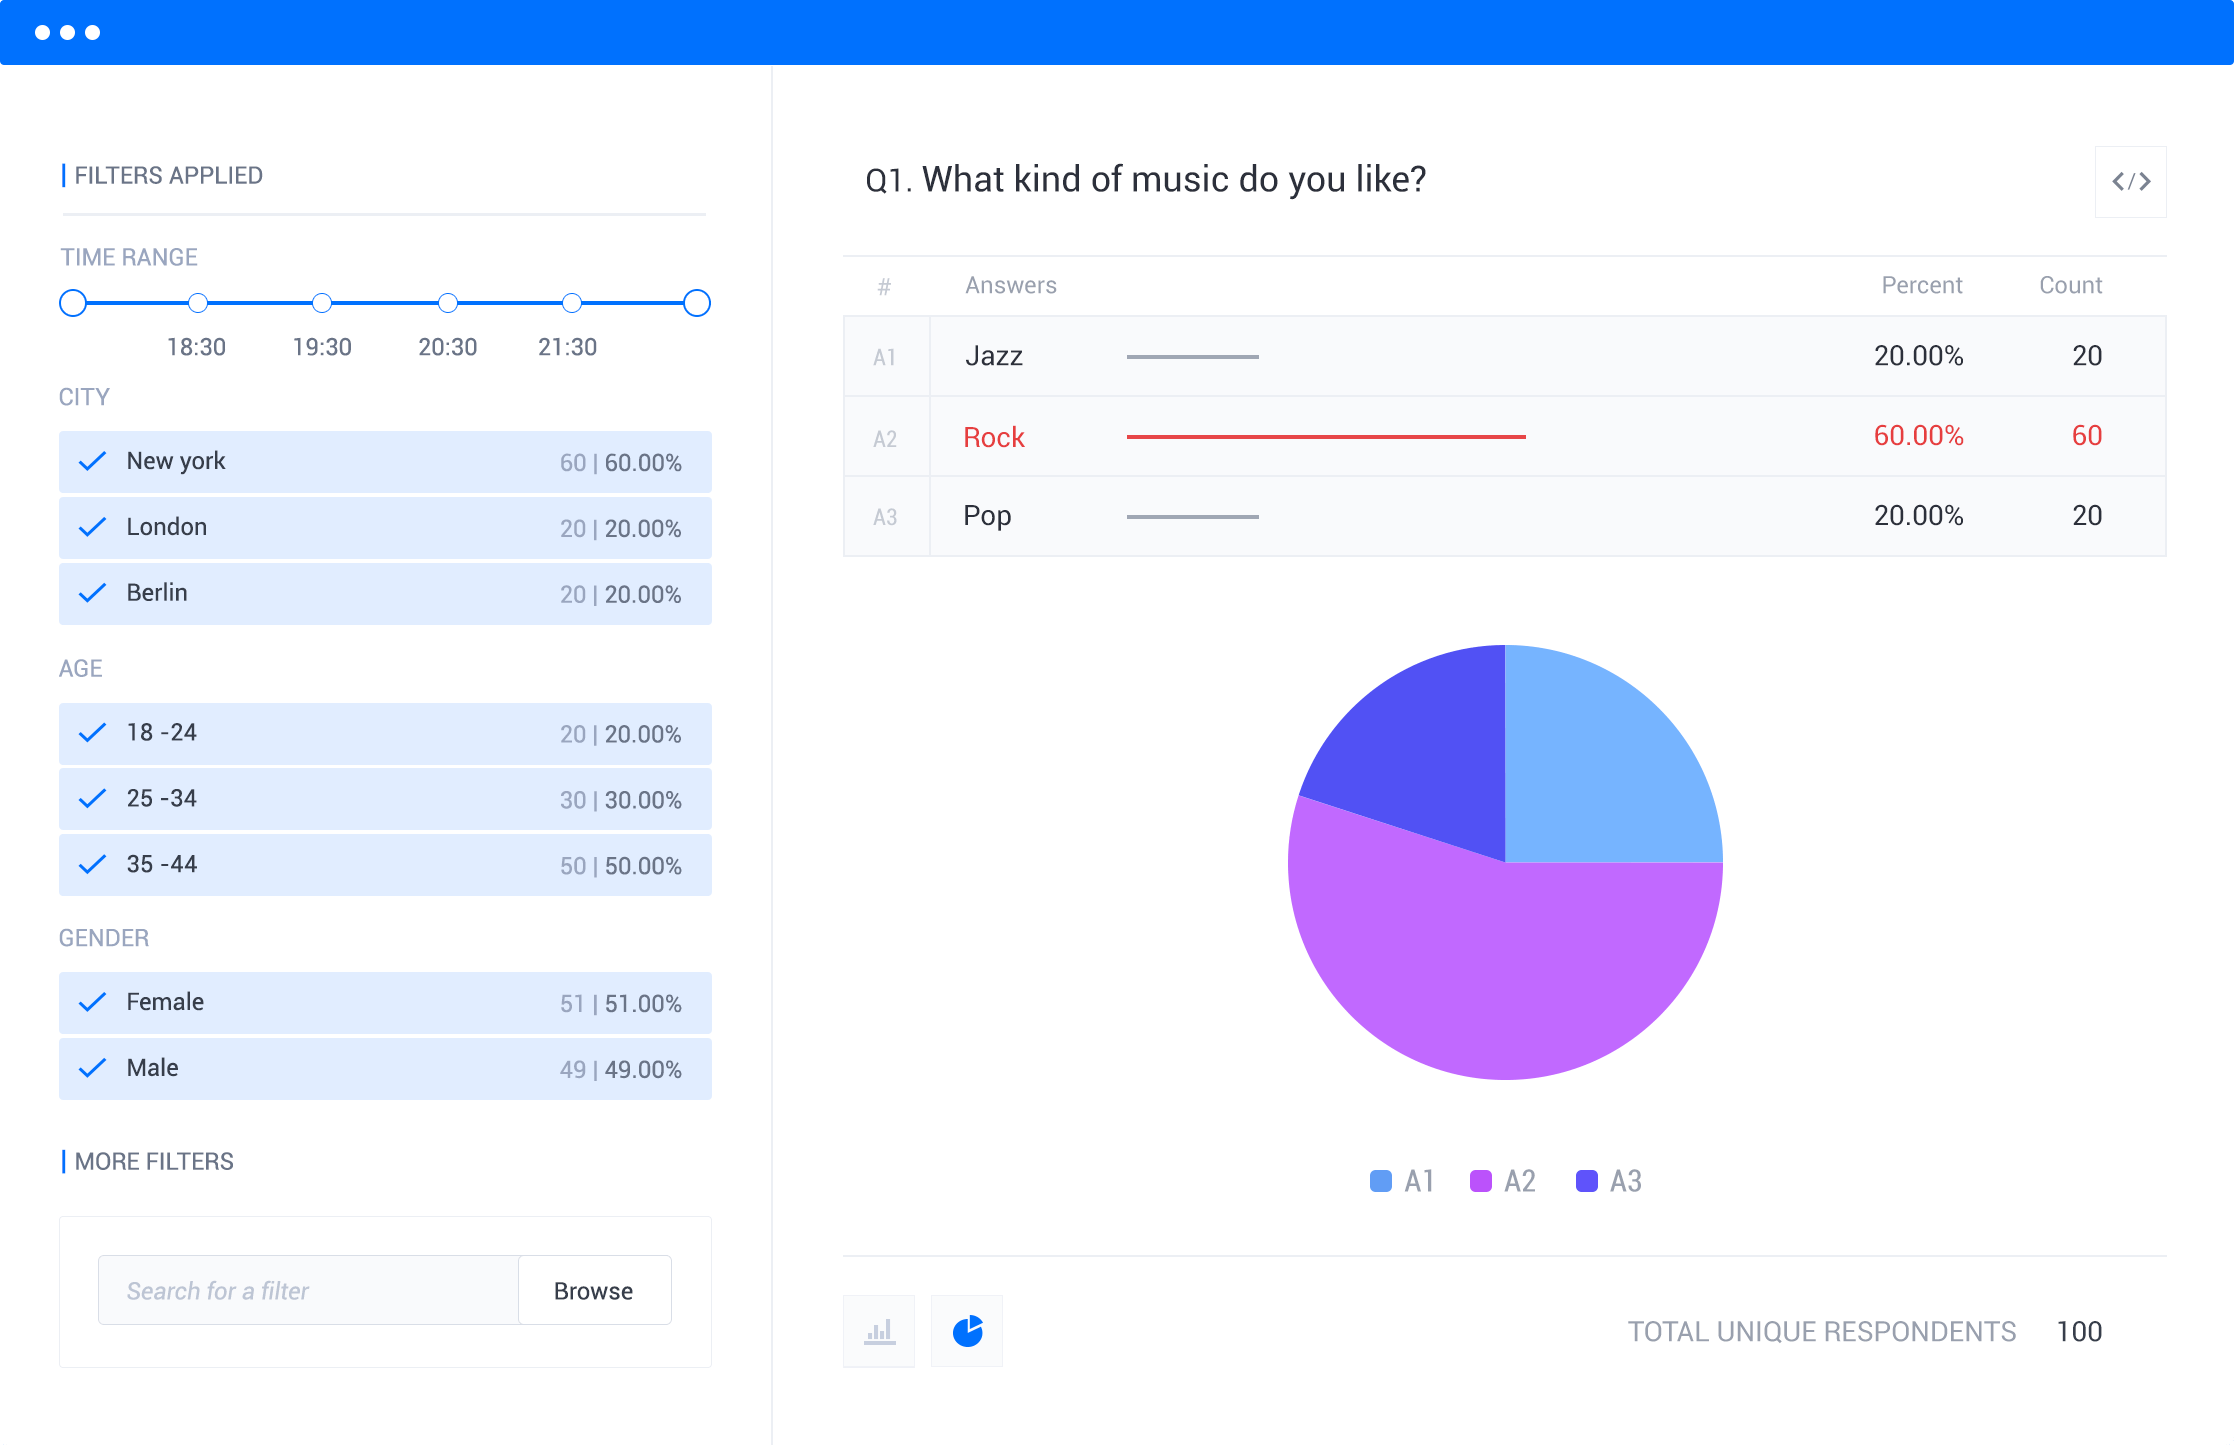
Task: Open the Browse filter list
Action: [594, 1290]
